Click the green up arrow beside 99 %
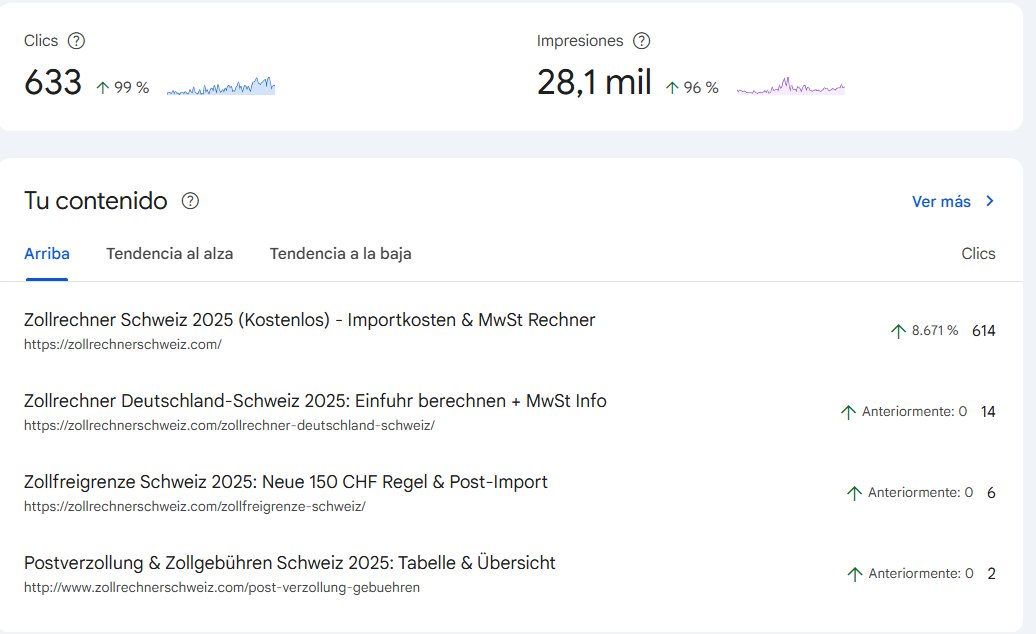 (105, 88)
